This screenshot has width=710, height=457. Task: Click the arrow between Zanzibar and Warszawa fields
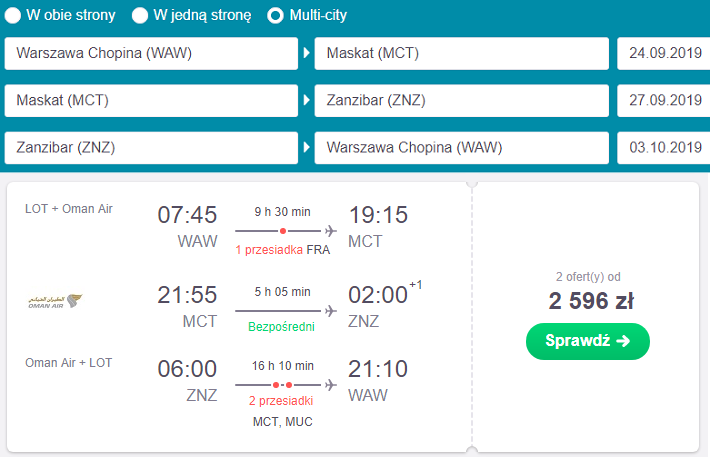pyautogui.click(x=306, y=147)
